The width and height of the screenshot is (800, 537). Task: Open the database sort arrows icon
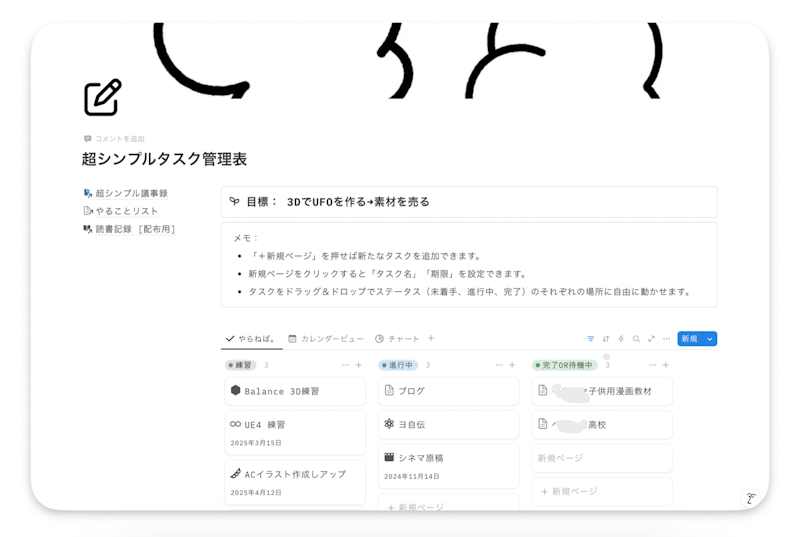tap(606, 339)
